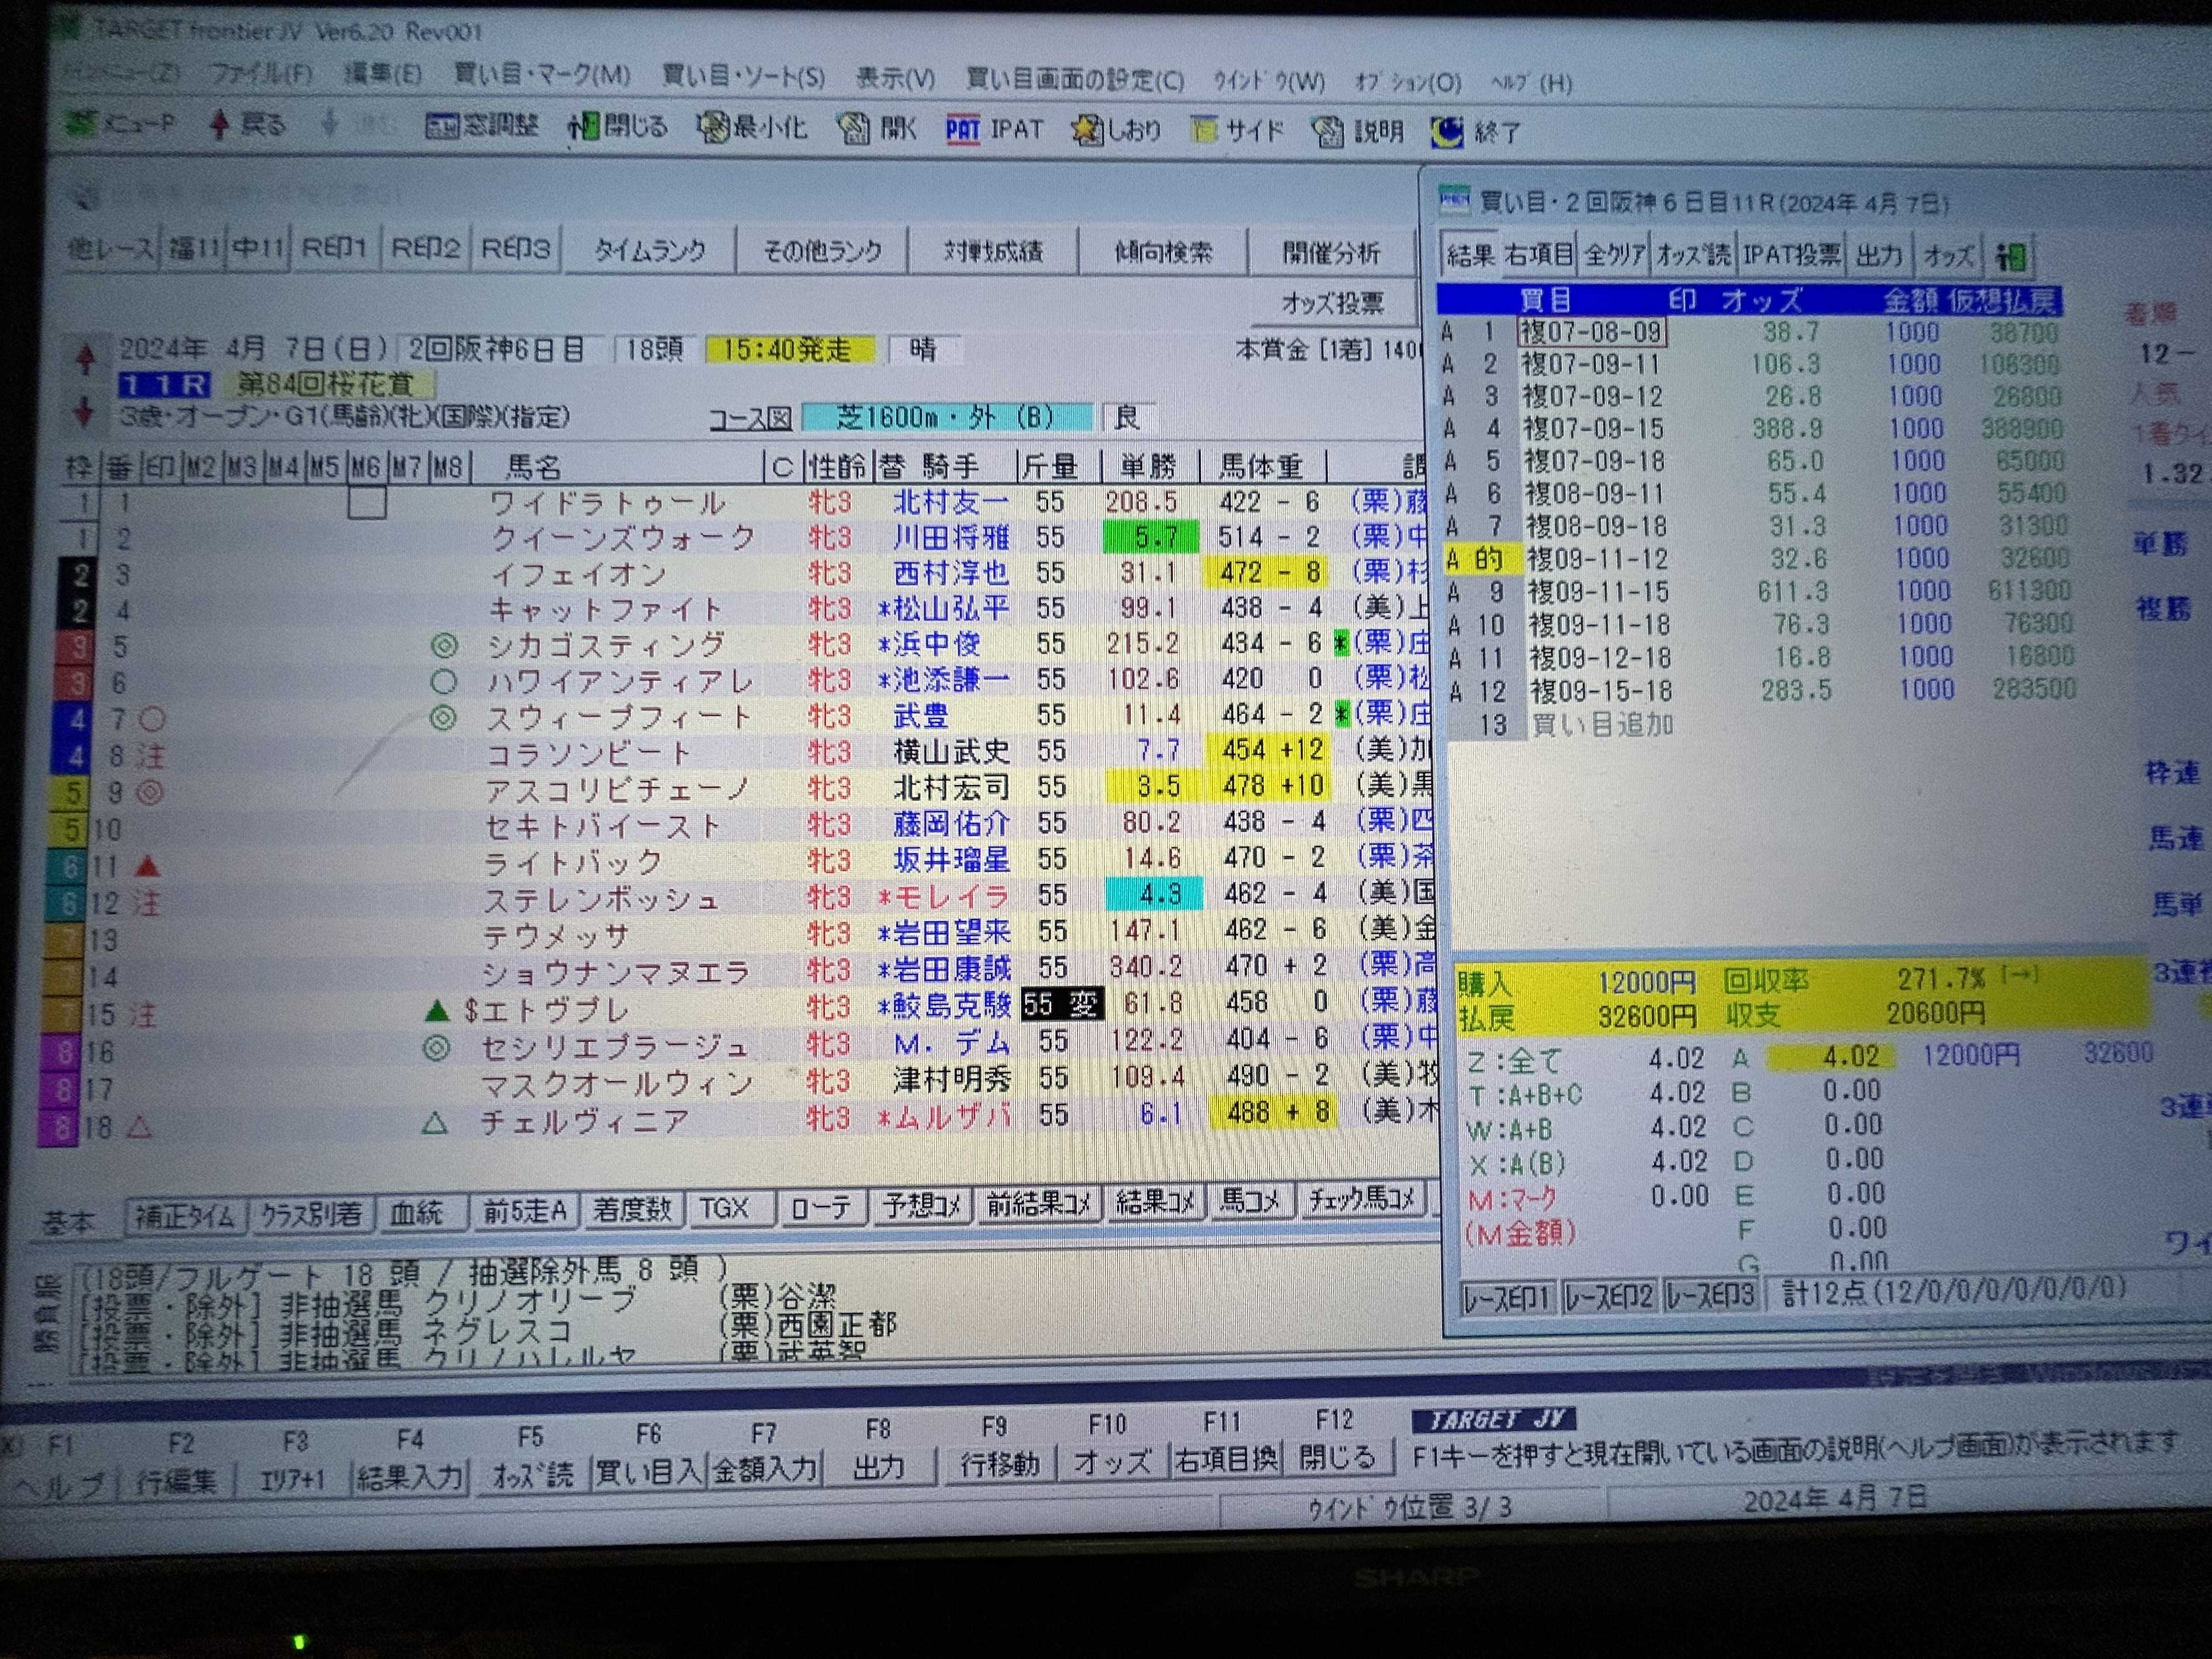Click the 窓調整 window adjust icon
The image size is (2212, 1659).
(442, 127)
